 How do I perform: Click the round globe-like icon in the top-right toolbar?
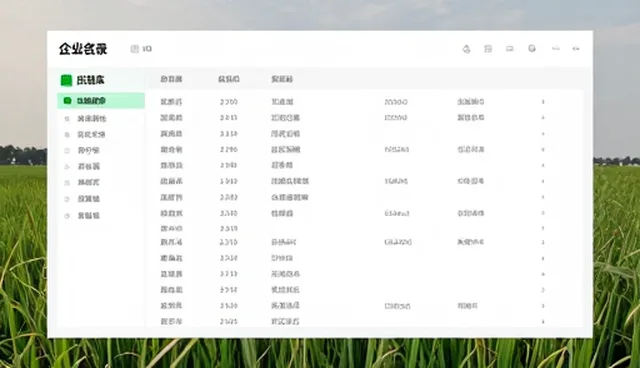[532, 49]
